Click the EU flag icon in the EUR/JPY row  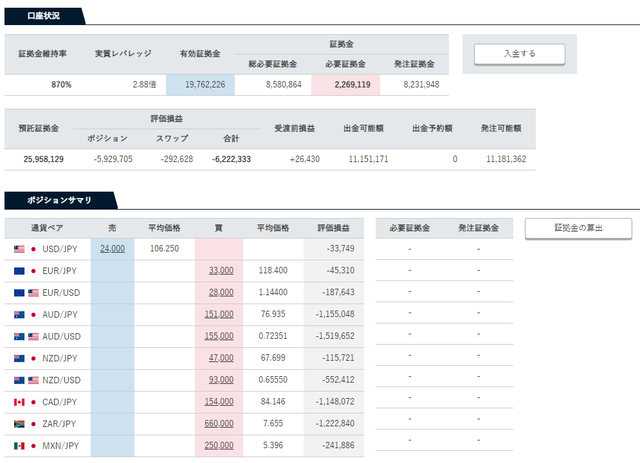[x=19, y=271]
